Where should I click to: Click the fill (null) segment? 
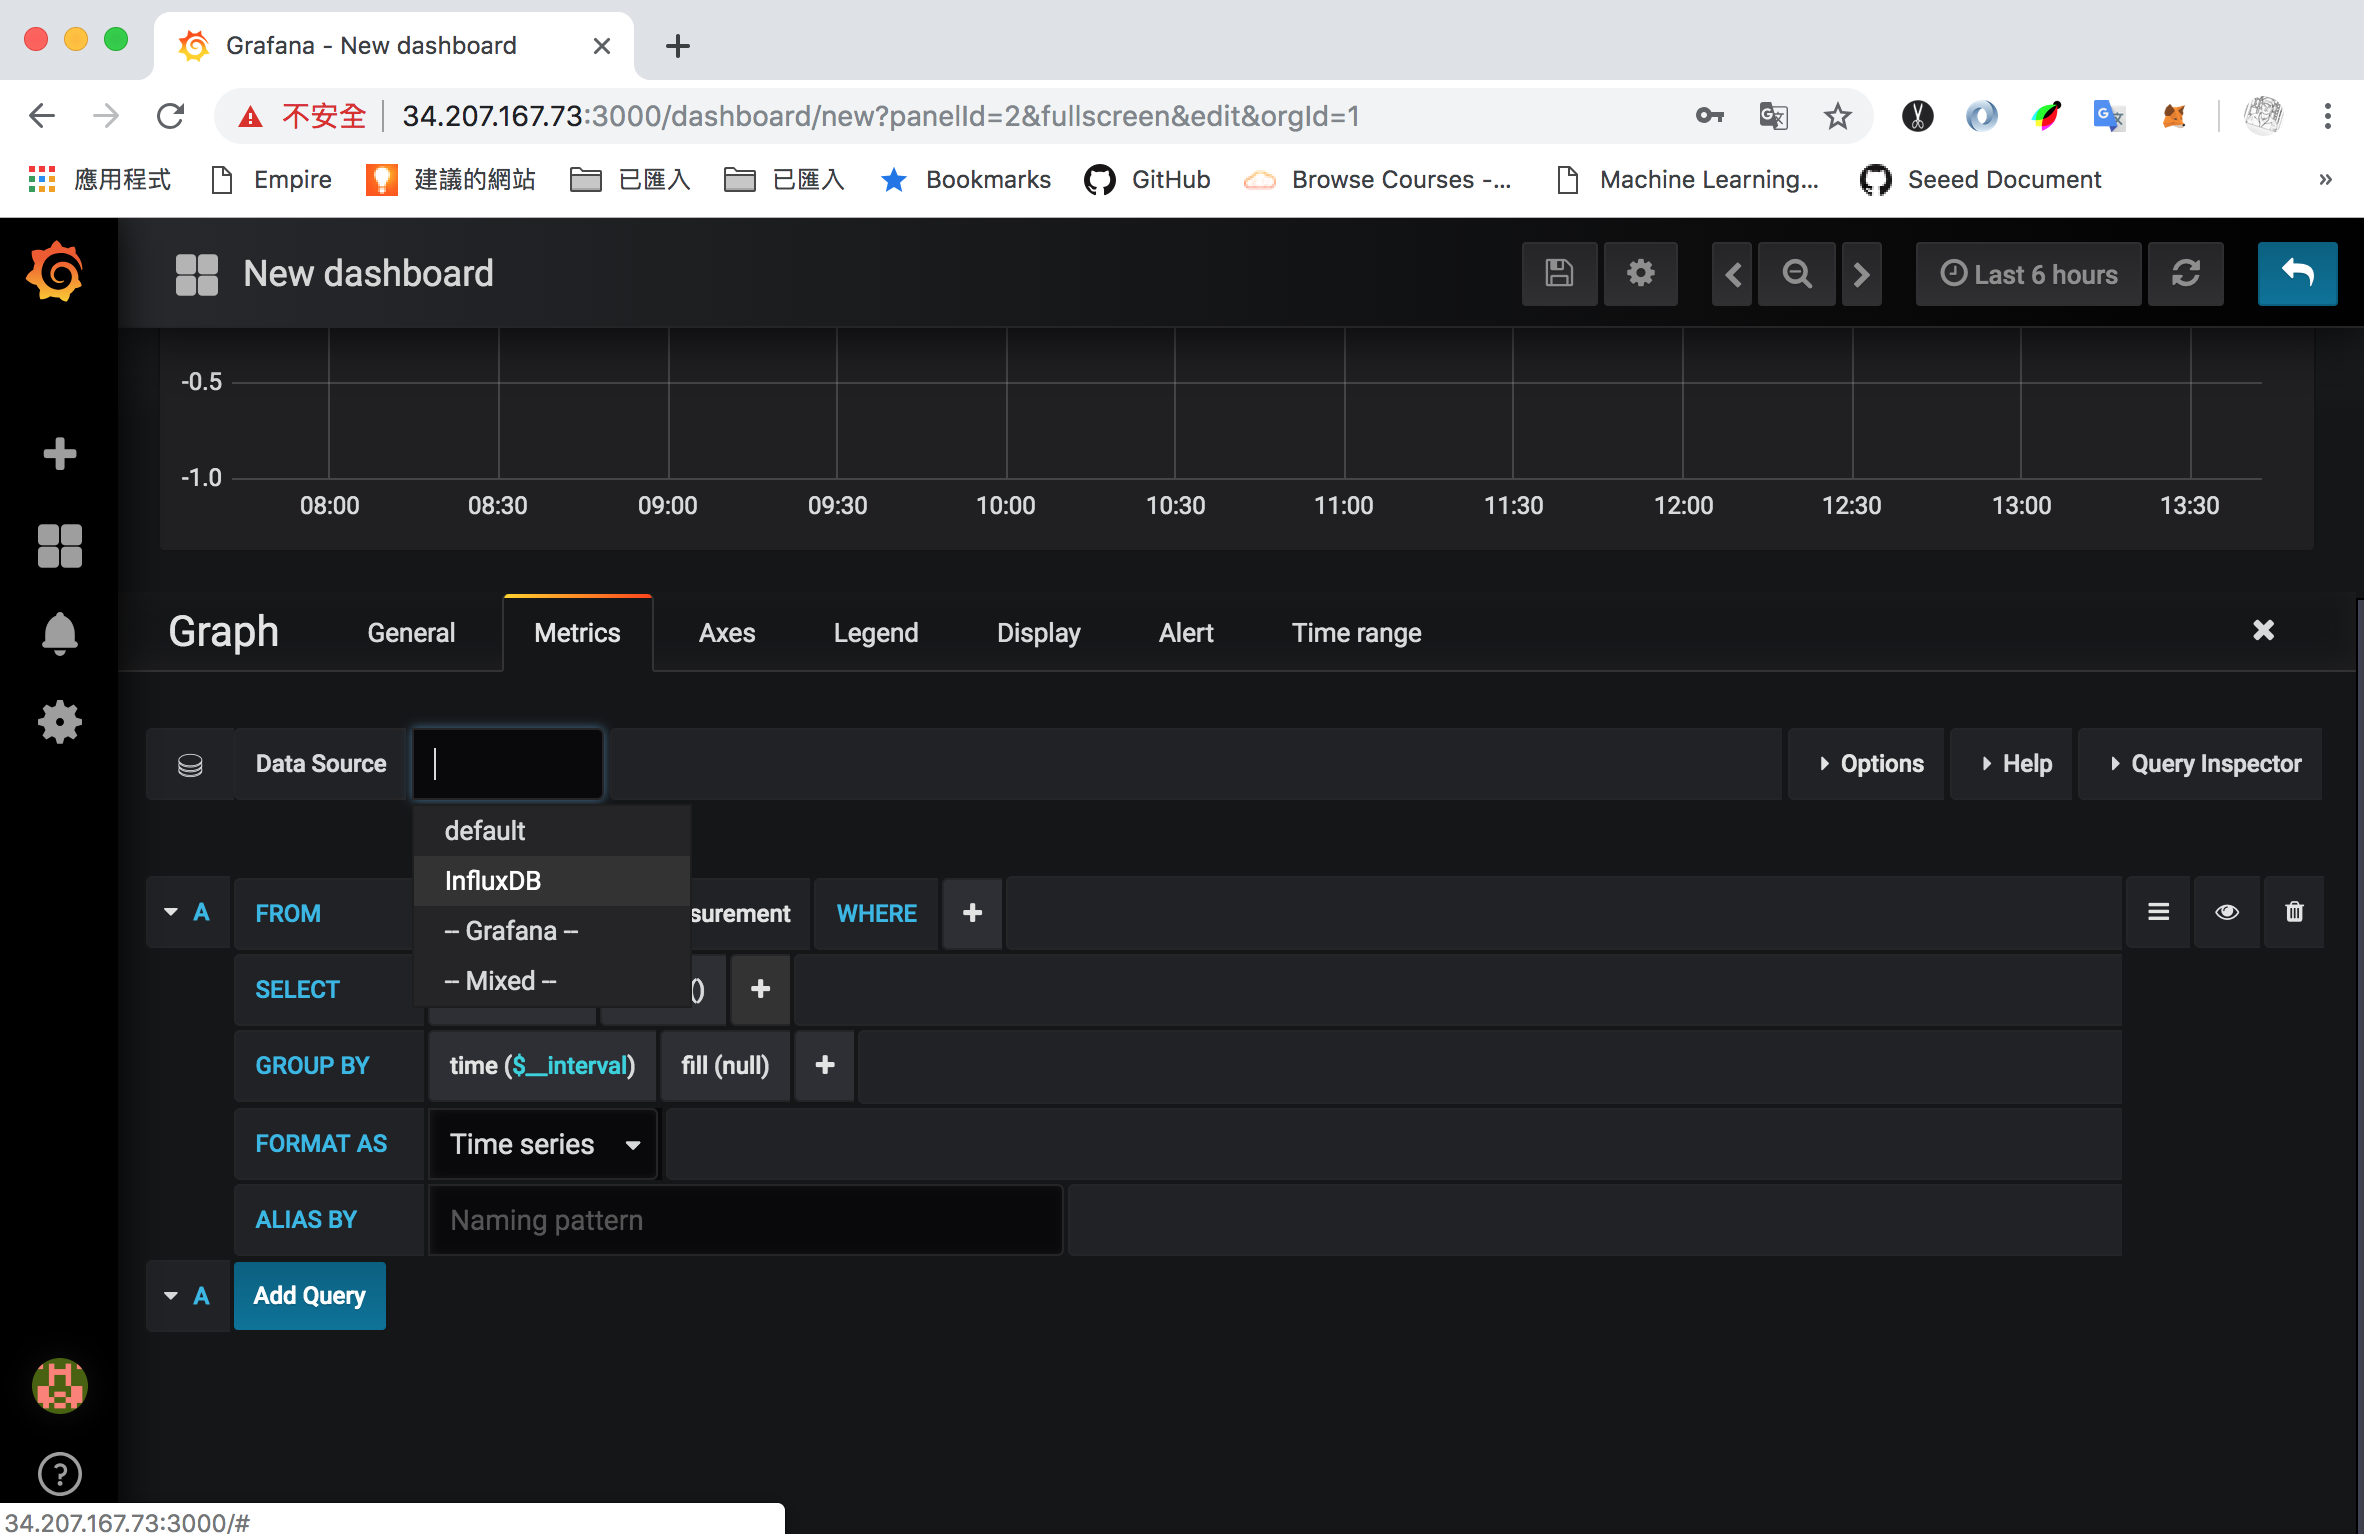(725, 1065)
